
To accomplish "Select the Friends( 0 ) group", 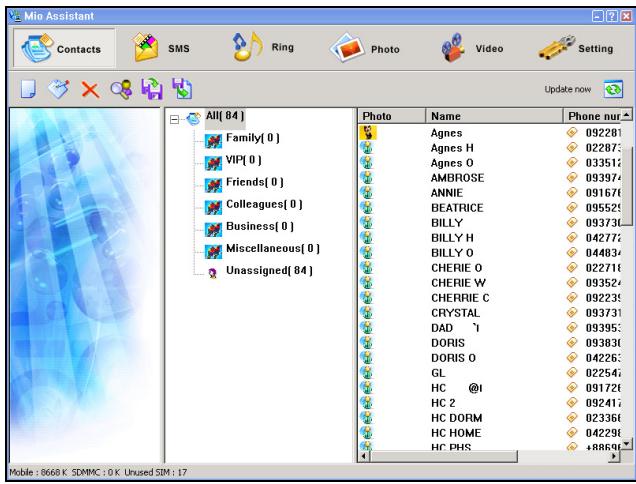I will pos(255,182).
